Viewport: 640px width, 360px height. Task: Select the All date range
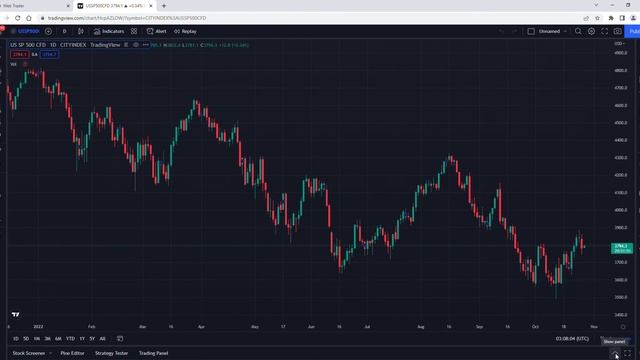pos(102,339)
